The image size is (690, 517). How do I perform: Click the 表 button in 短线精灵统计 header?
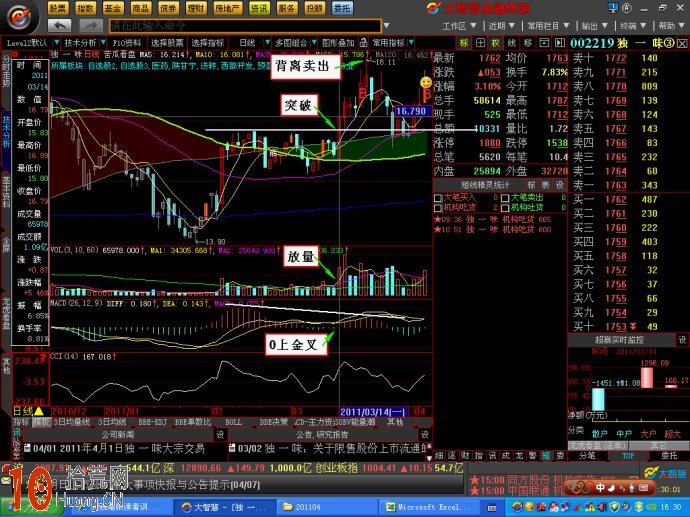pos(545,185)
